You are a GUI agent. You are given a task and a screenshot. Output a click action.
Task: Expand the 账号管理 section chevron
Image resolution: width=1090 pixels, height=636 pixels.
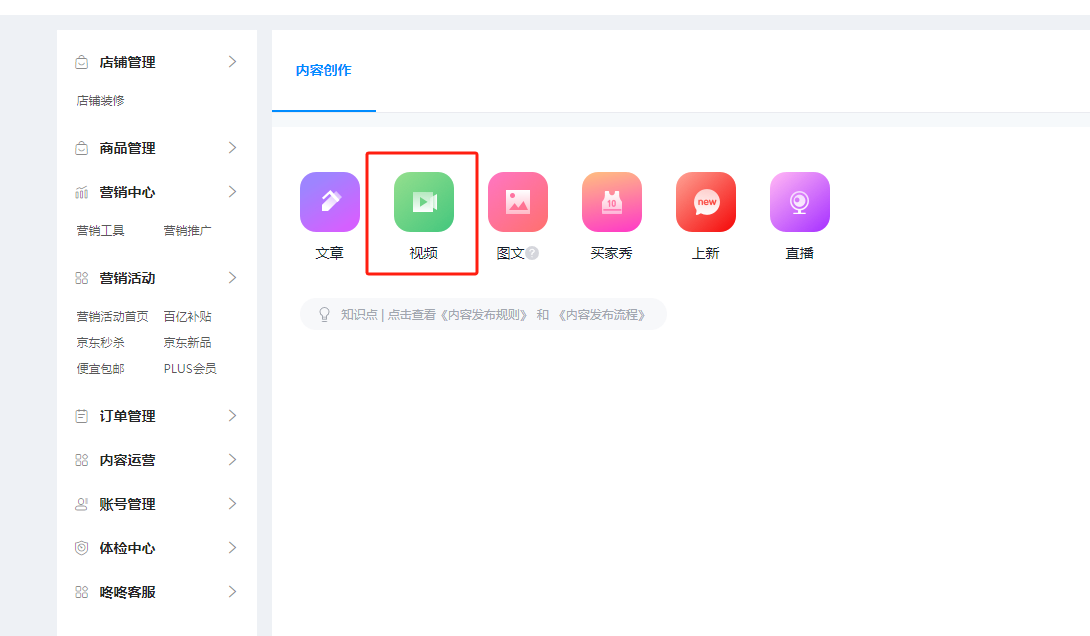coord(232,504)
